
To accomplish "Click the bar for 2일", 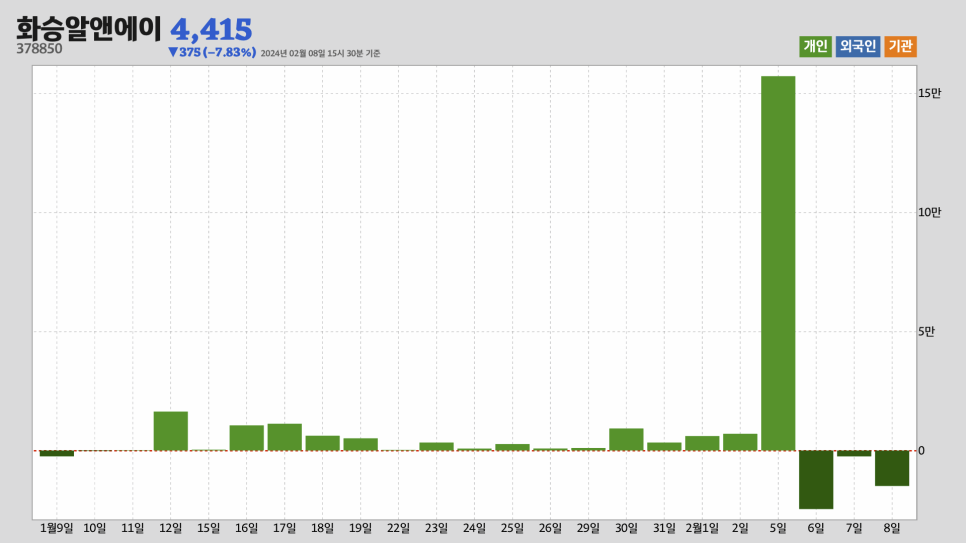I will click(x=740, y=442).
